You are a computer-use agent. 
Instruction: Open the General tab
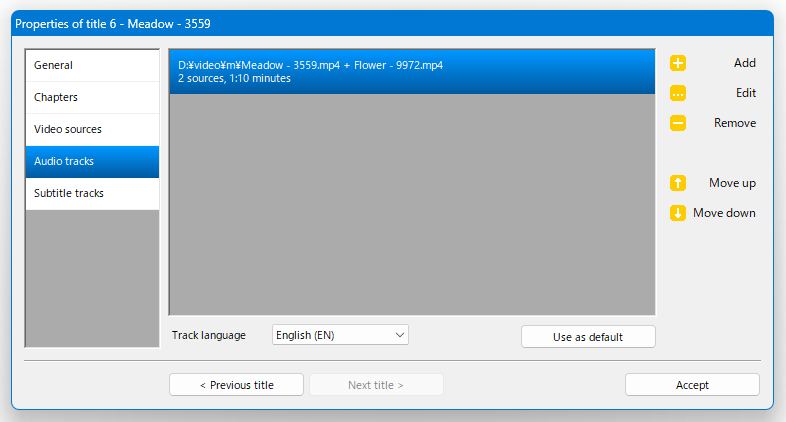point(92,66)
